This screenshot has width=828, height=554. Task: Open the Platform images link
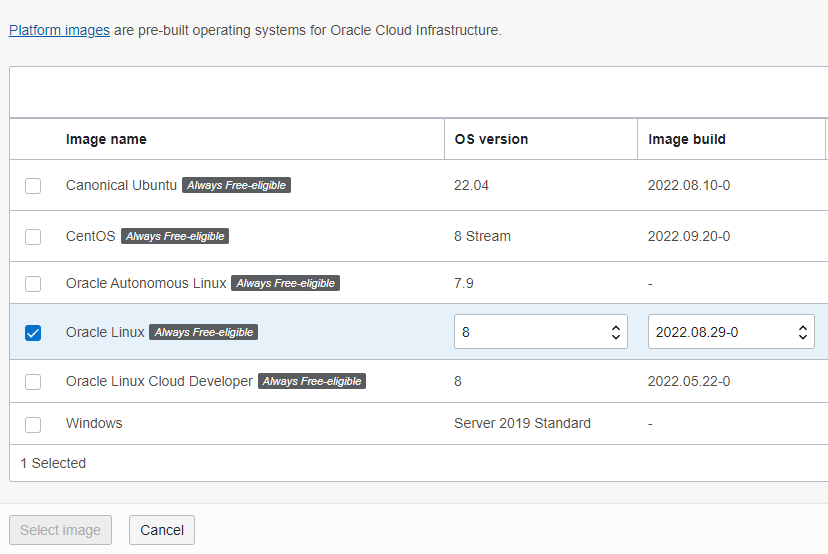click(x=59, y=30)
